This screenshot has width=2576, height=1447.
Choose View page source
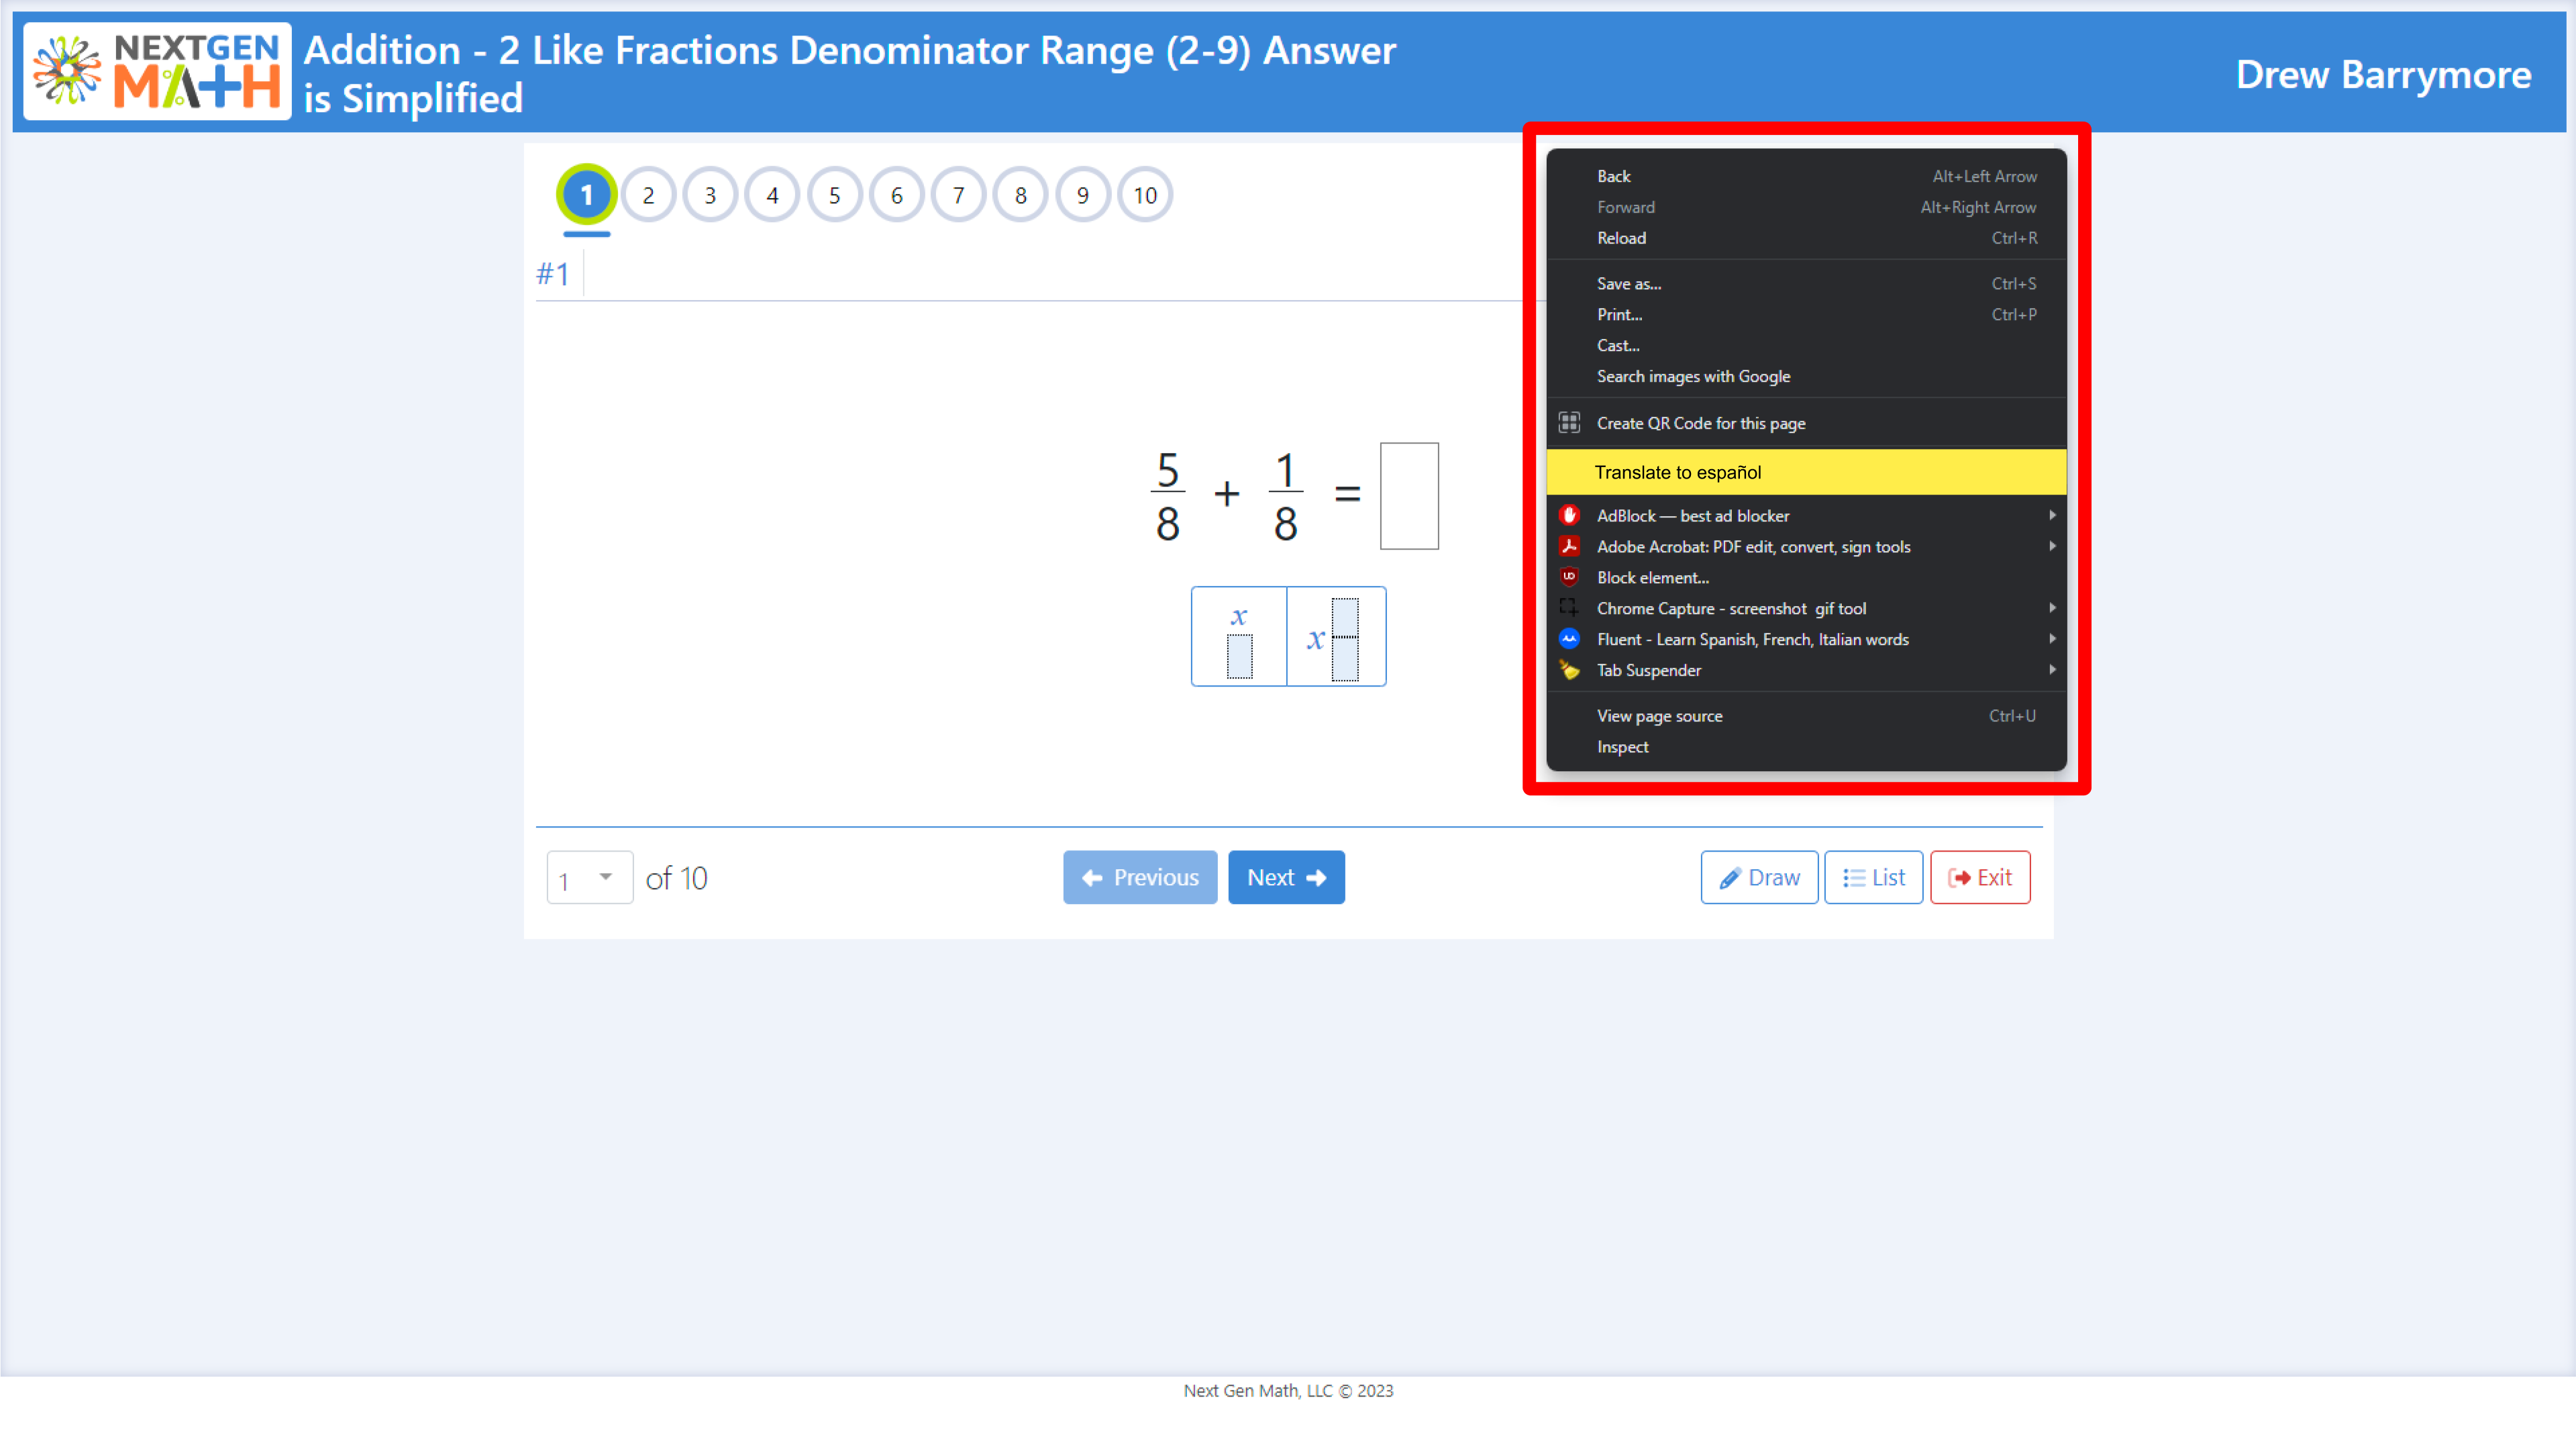tap(1659, 715)
